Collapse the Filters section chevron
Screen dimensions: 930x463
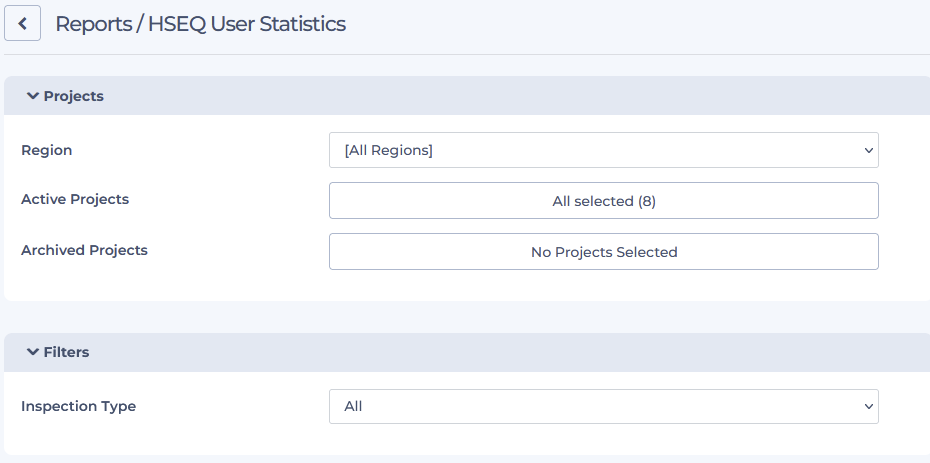tap(32, 352)
